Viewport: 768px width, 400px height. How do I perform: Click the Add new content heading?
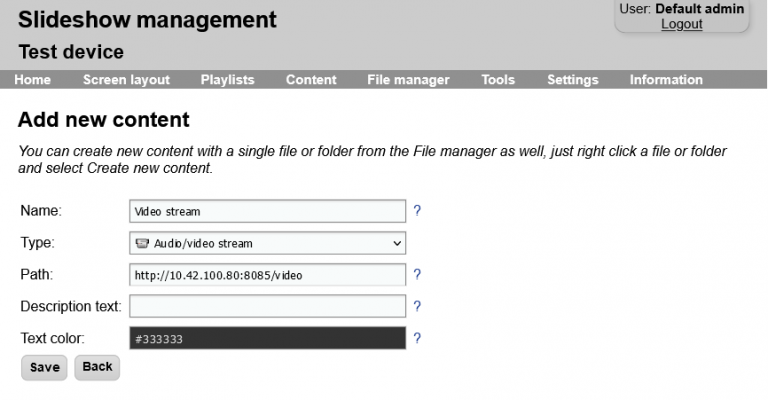(x=103, y=120)
